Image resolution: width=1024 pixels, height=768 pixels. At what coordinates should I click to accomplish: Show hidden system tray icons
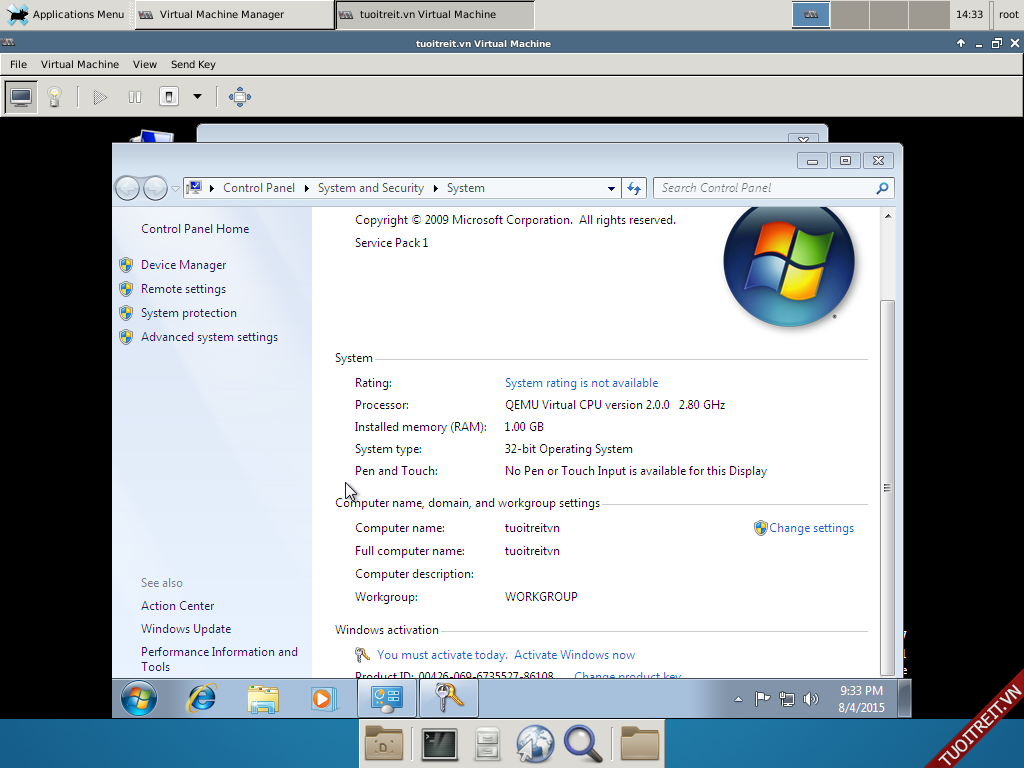point(738,699)
